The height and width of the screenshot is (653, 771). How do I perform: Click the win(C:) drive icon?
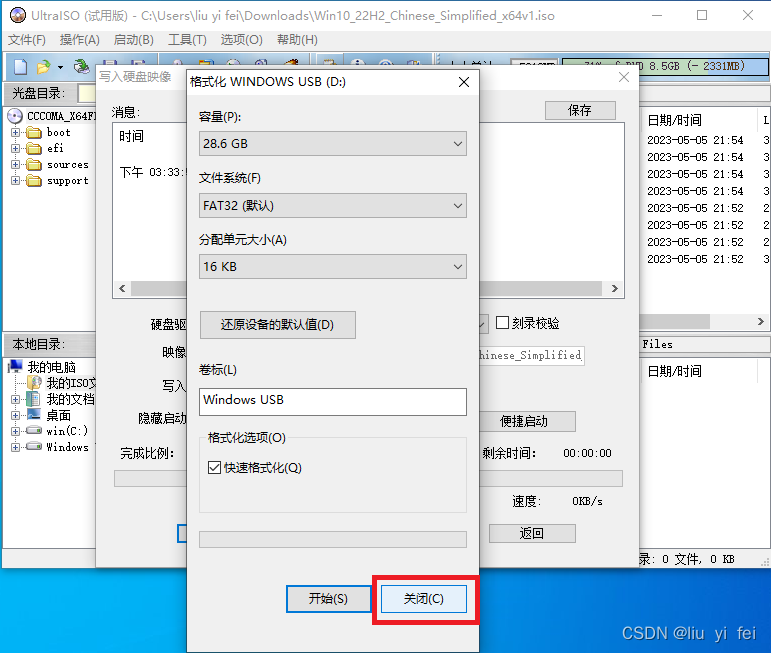[x=34, y=431]
